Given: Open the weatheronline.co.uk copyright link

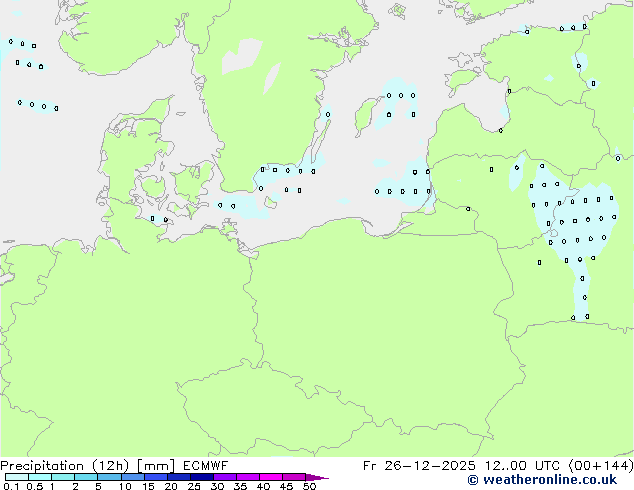Looking at the screenshot, I should (x=542, y=480).
